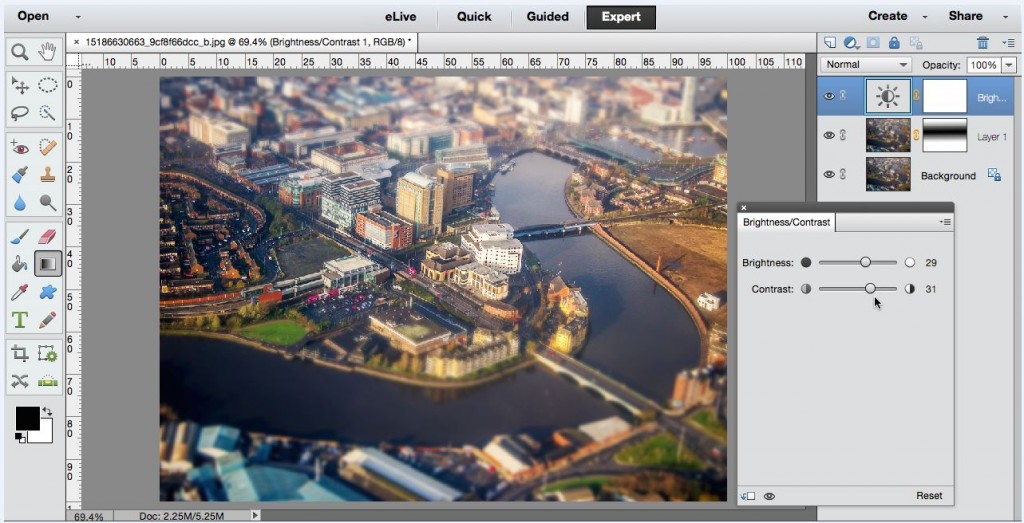1024x523 pixels.
Task: Open the status bar Doc info arrow
Action: (x=255, y=515)
